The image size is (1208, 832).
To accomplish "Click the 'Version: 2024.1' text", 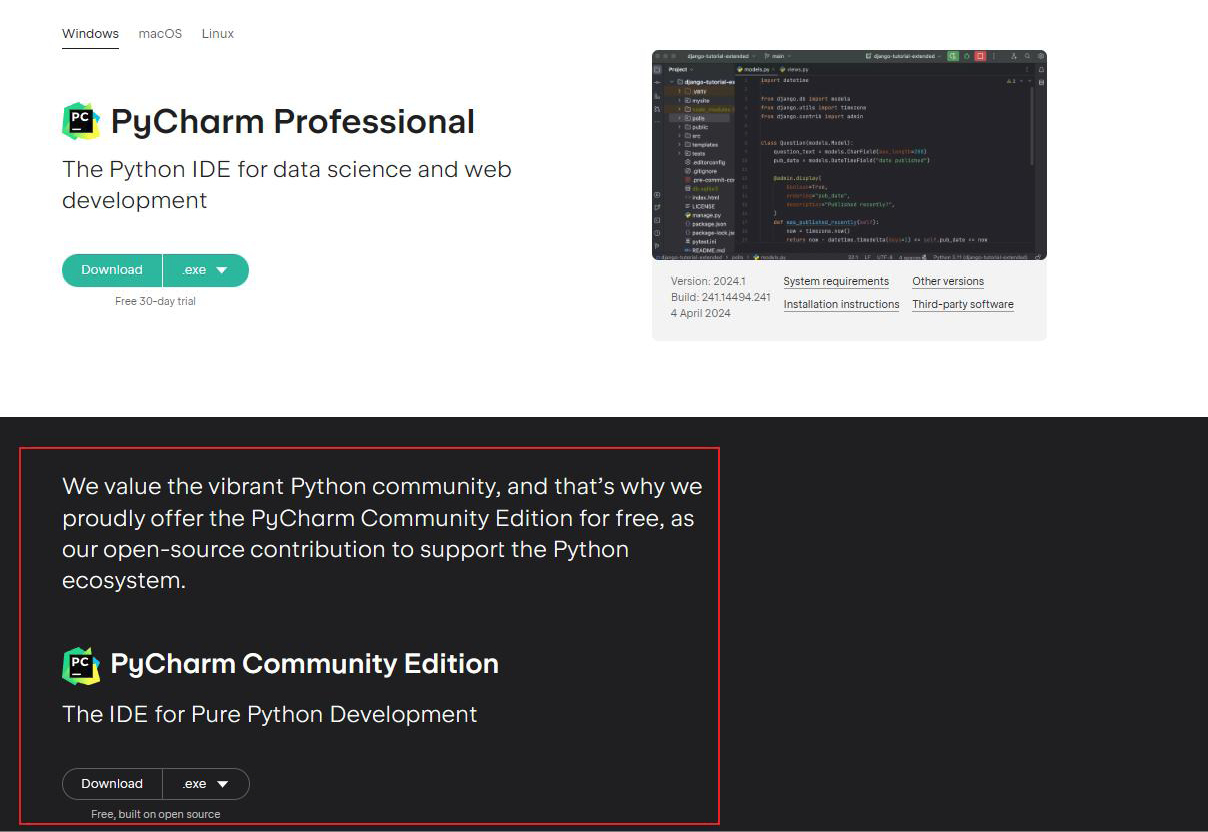I will (708, 282).
